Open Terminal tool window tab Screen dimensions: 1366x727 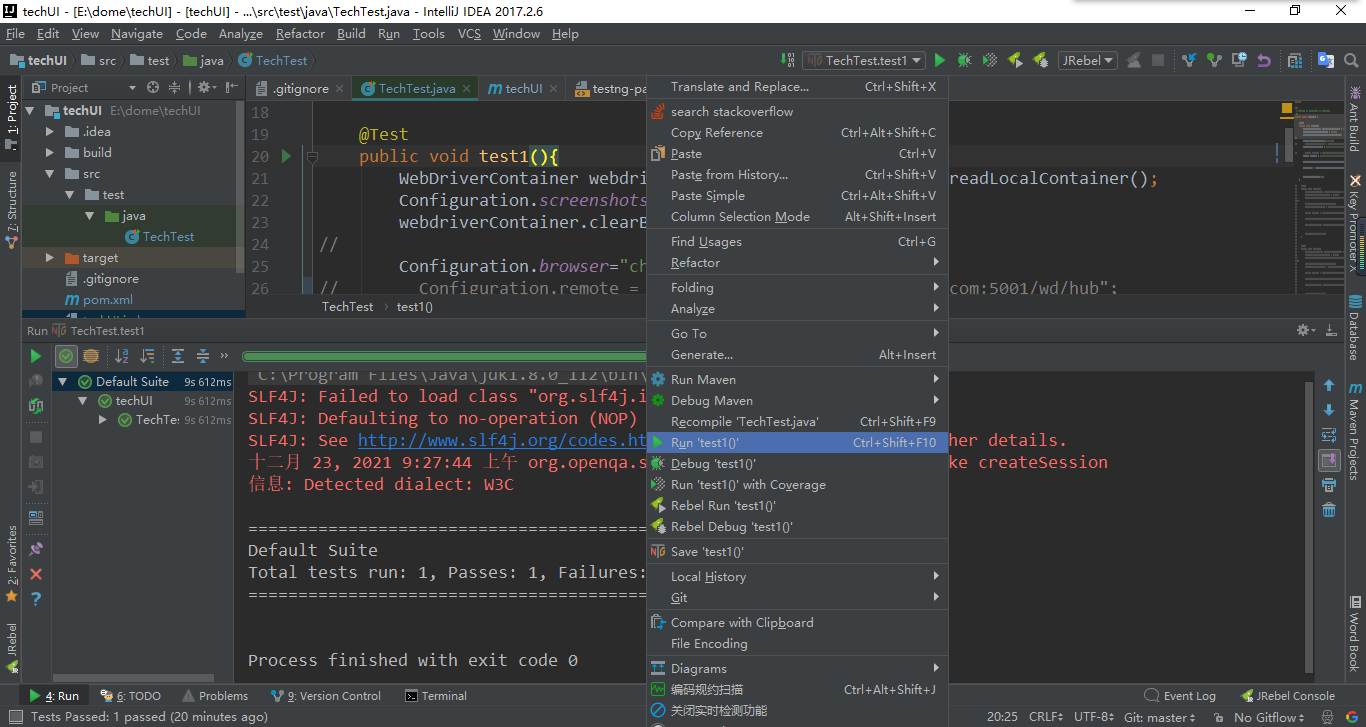[x=437, y=696]
